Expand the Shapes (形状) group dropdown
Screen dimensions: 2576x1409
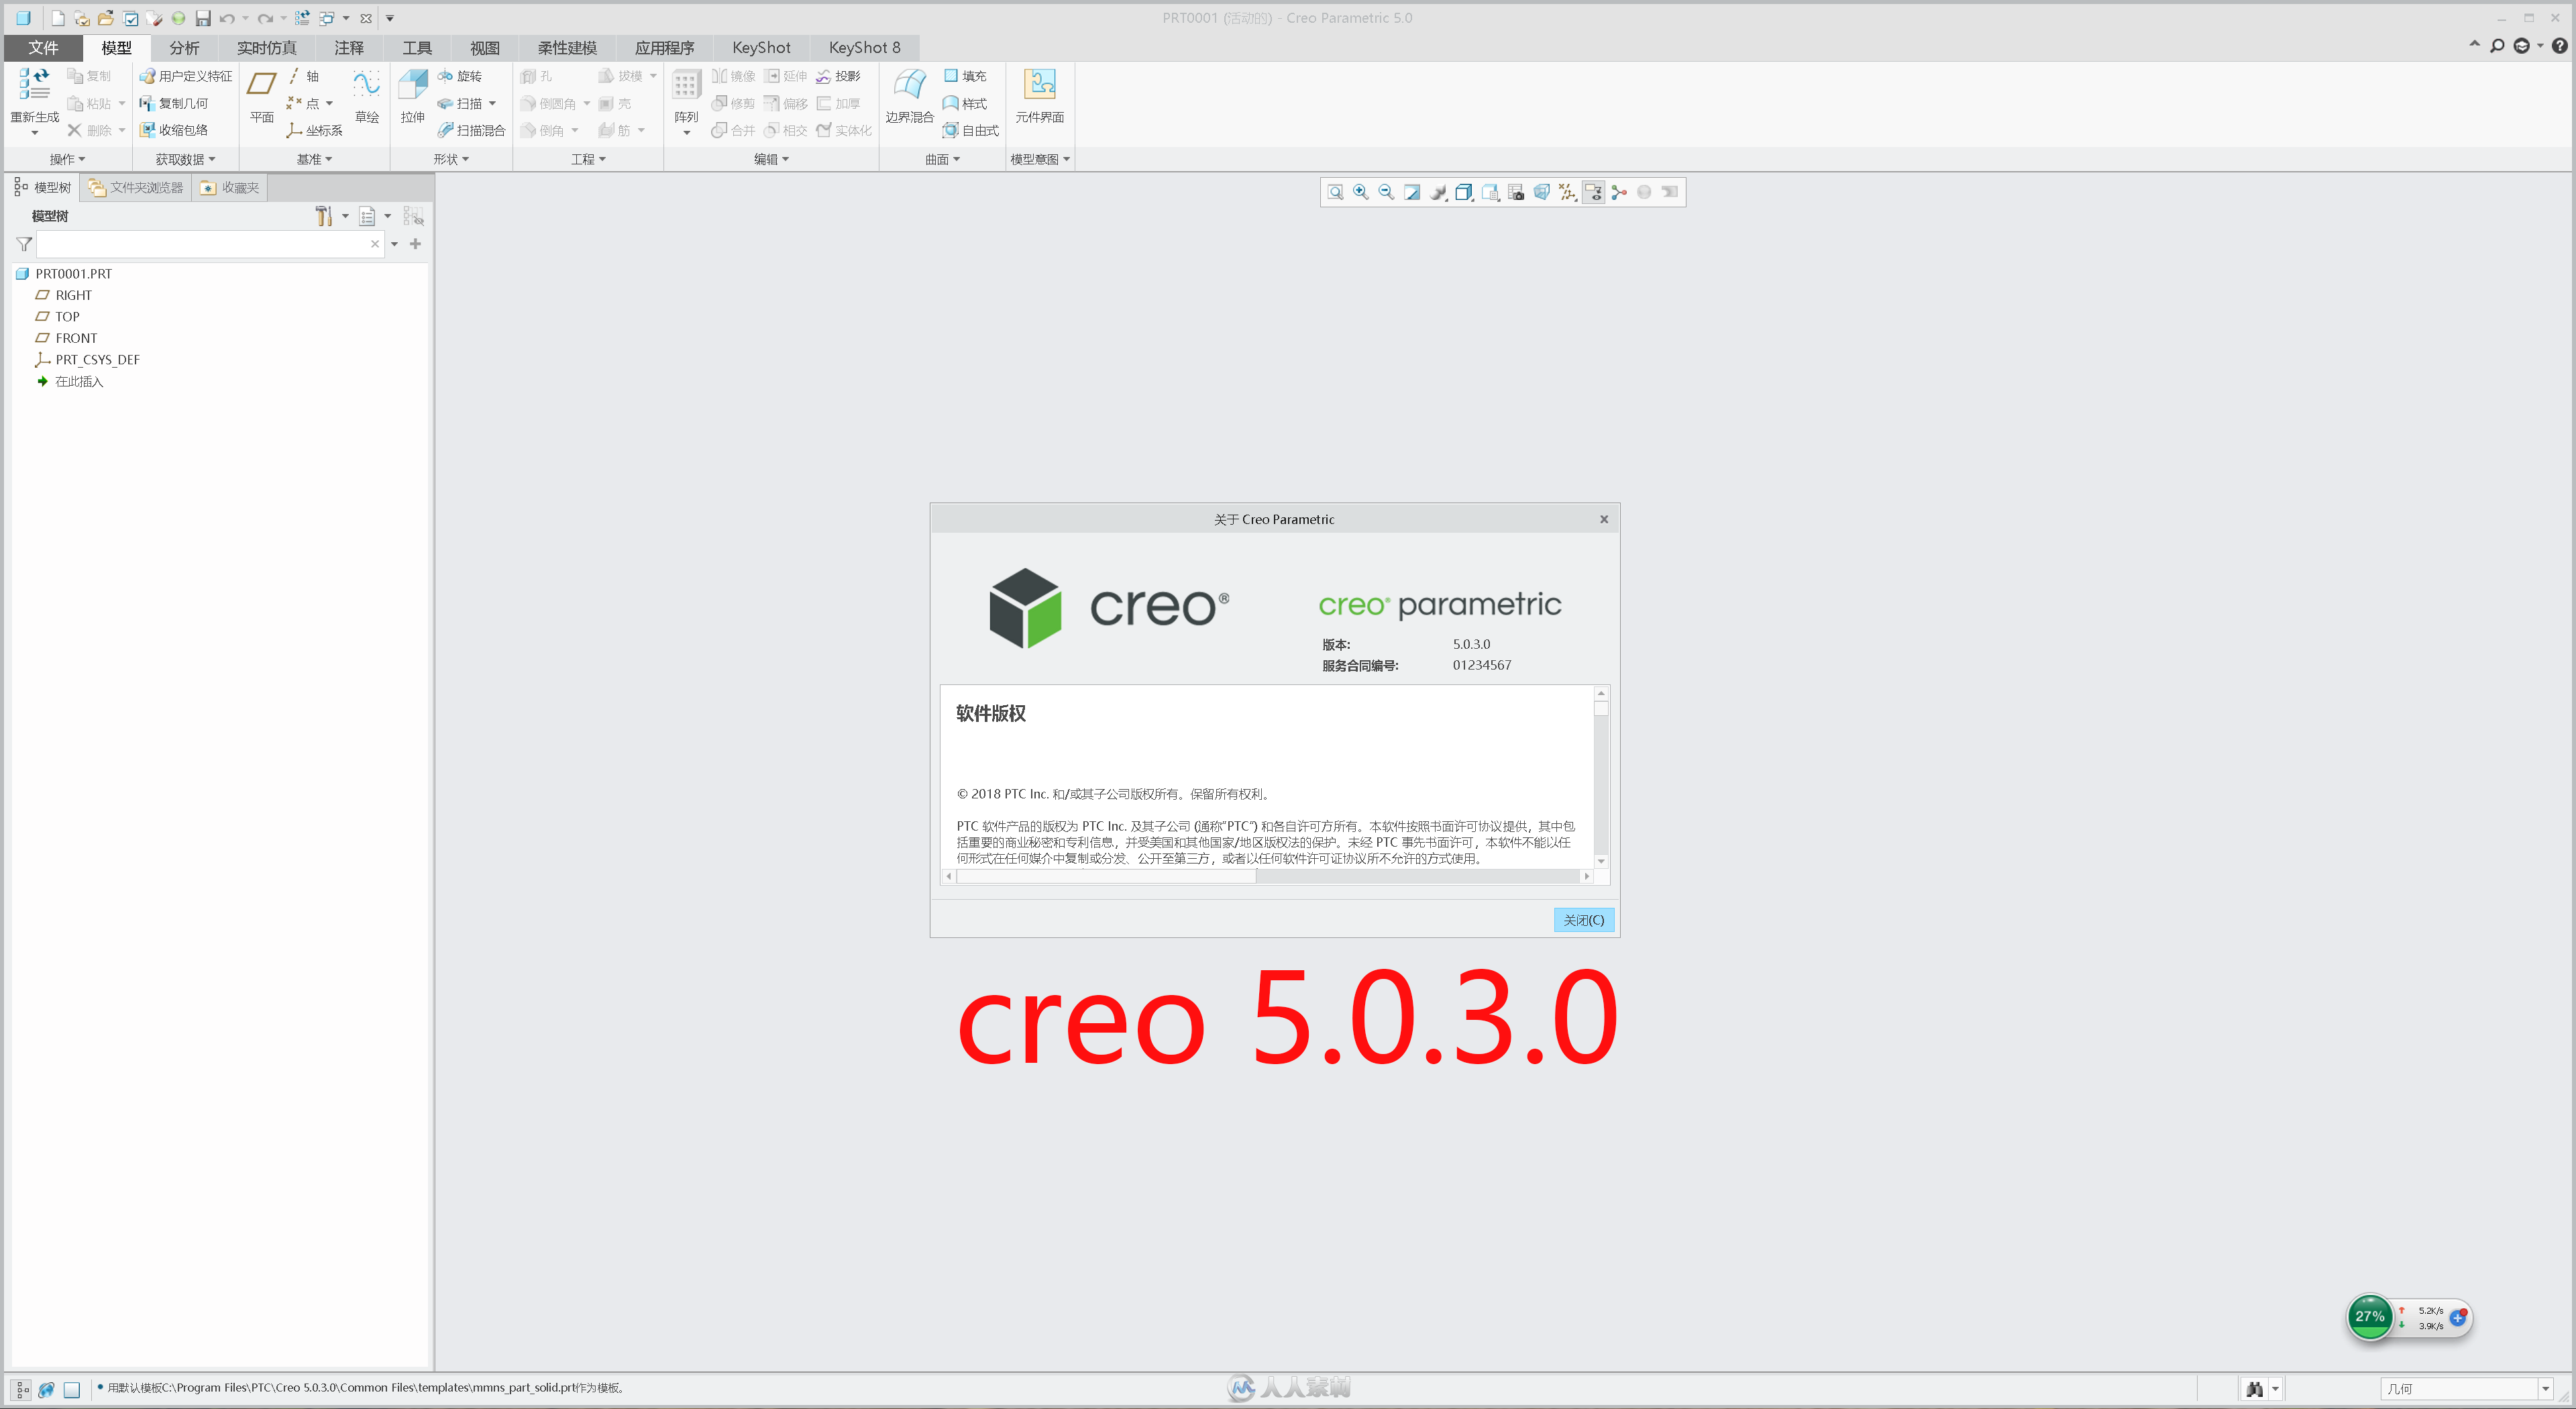pyautogui.click(x=451, y=159)
